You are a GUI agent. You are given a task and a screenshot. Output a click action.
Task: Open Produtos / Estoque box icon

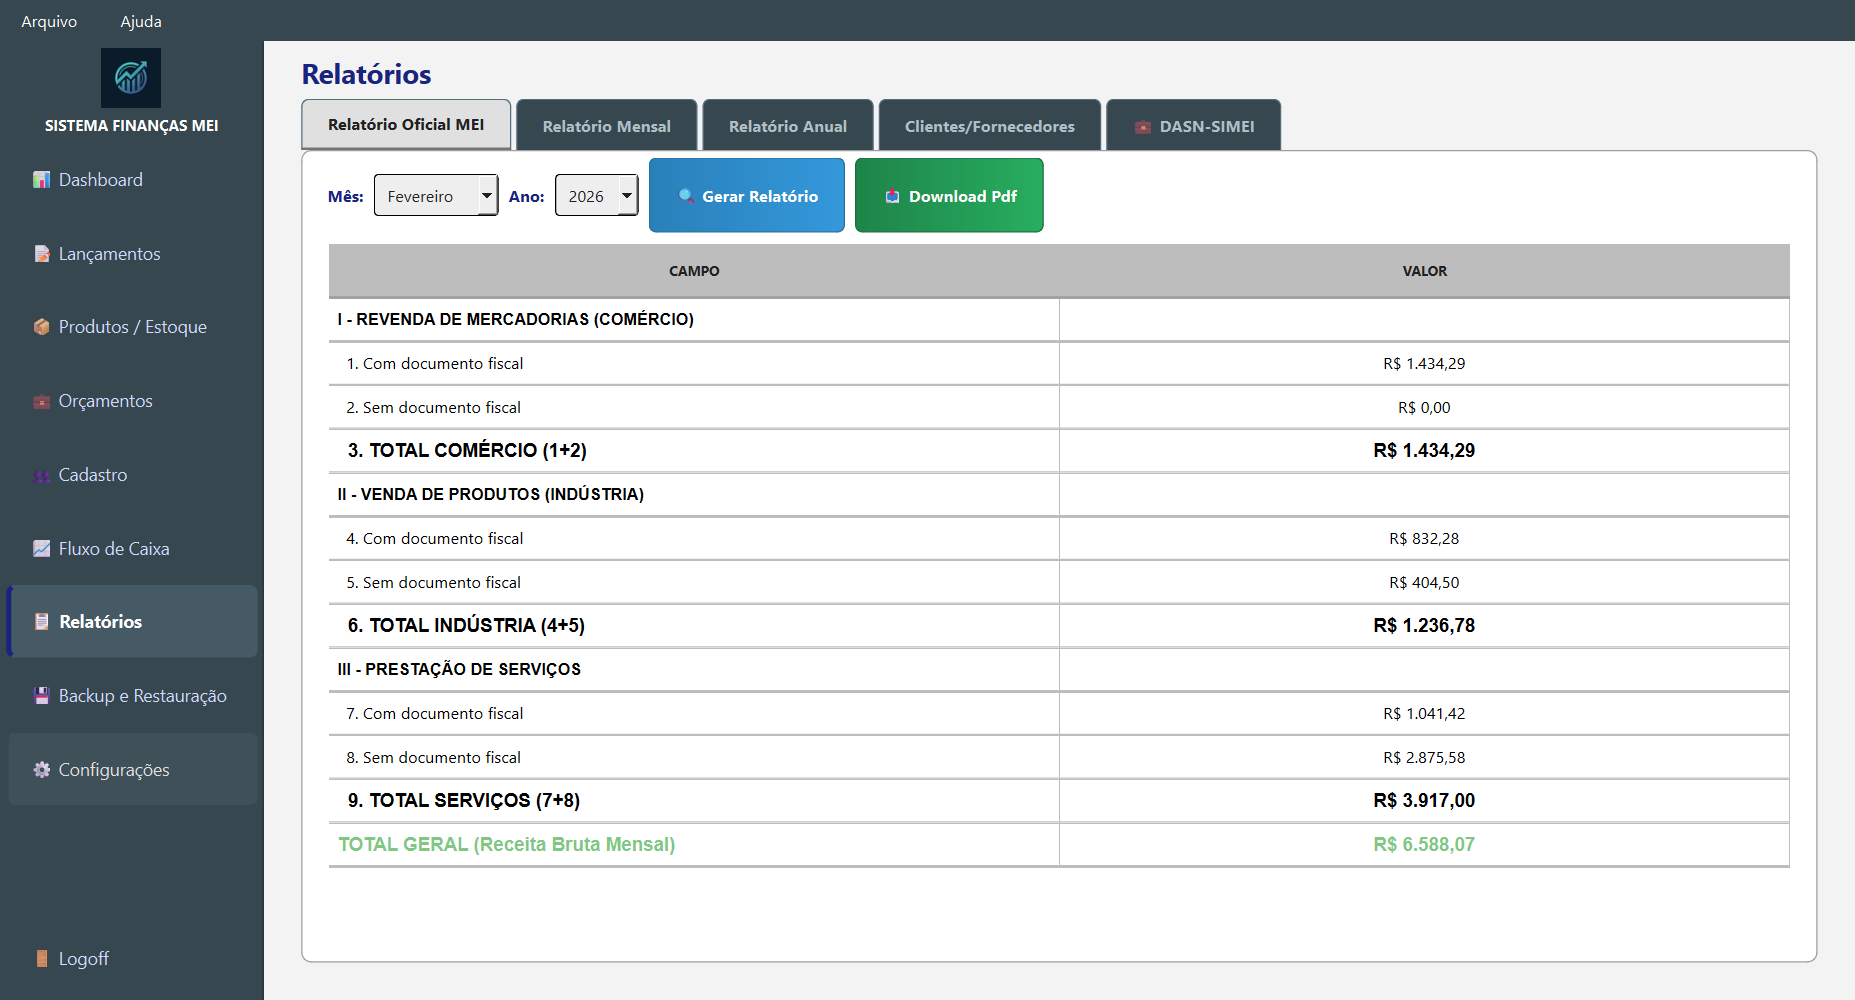(41, 327)
